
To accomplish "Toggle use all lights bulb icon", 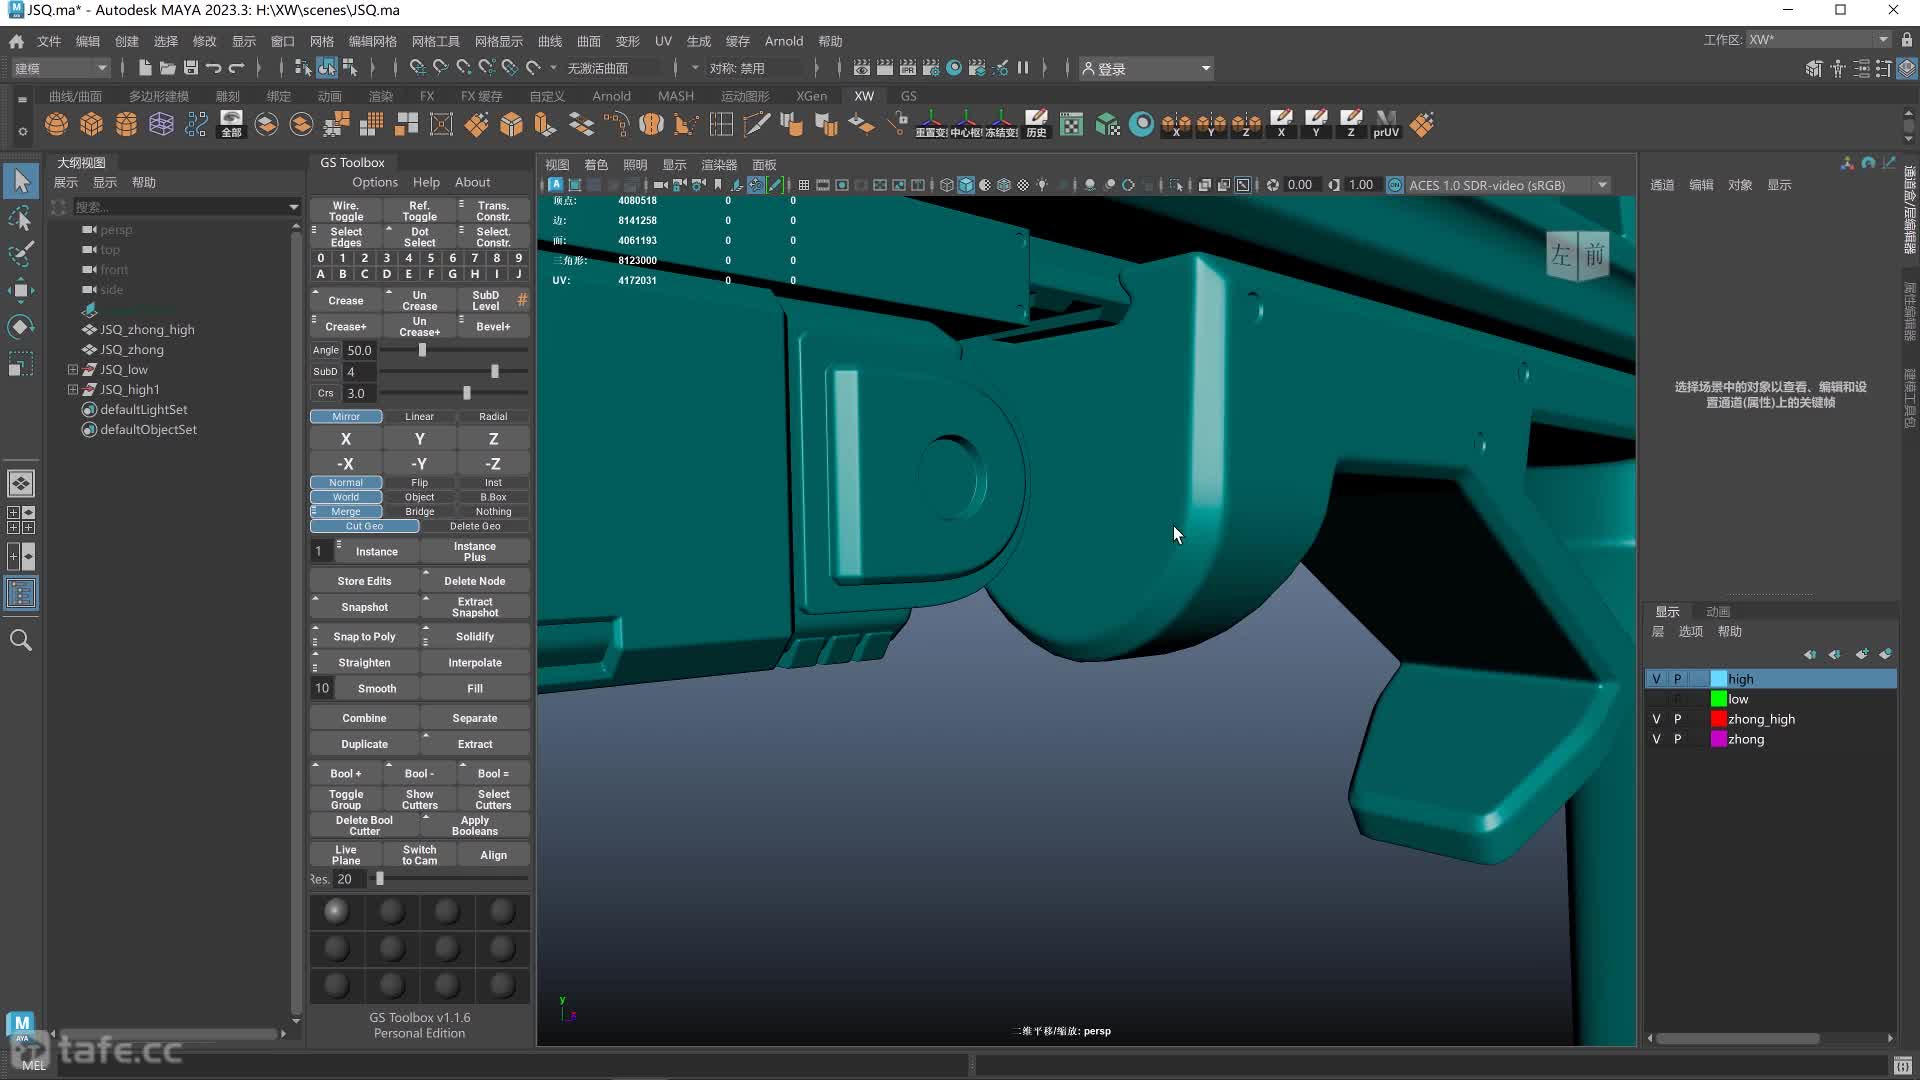I will tap(1042, 185).
